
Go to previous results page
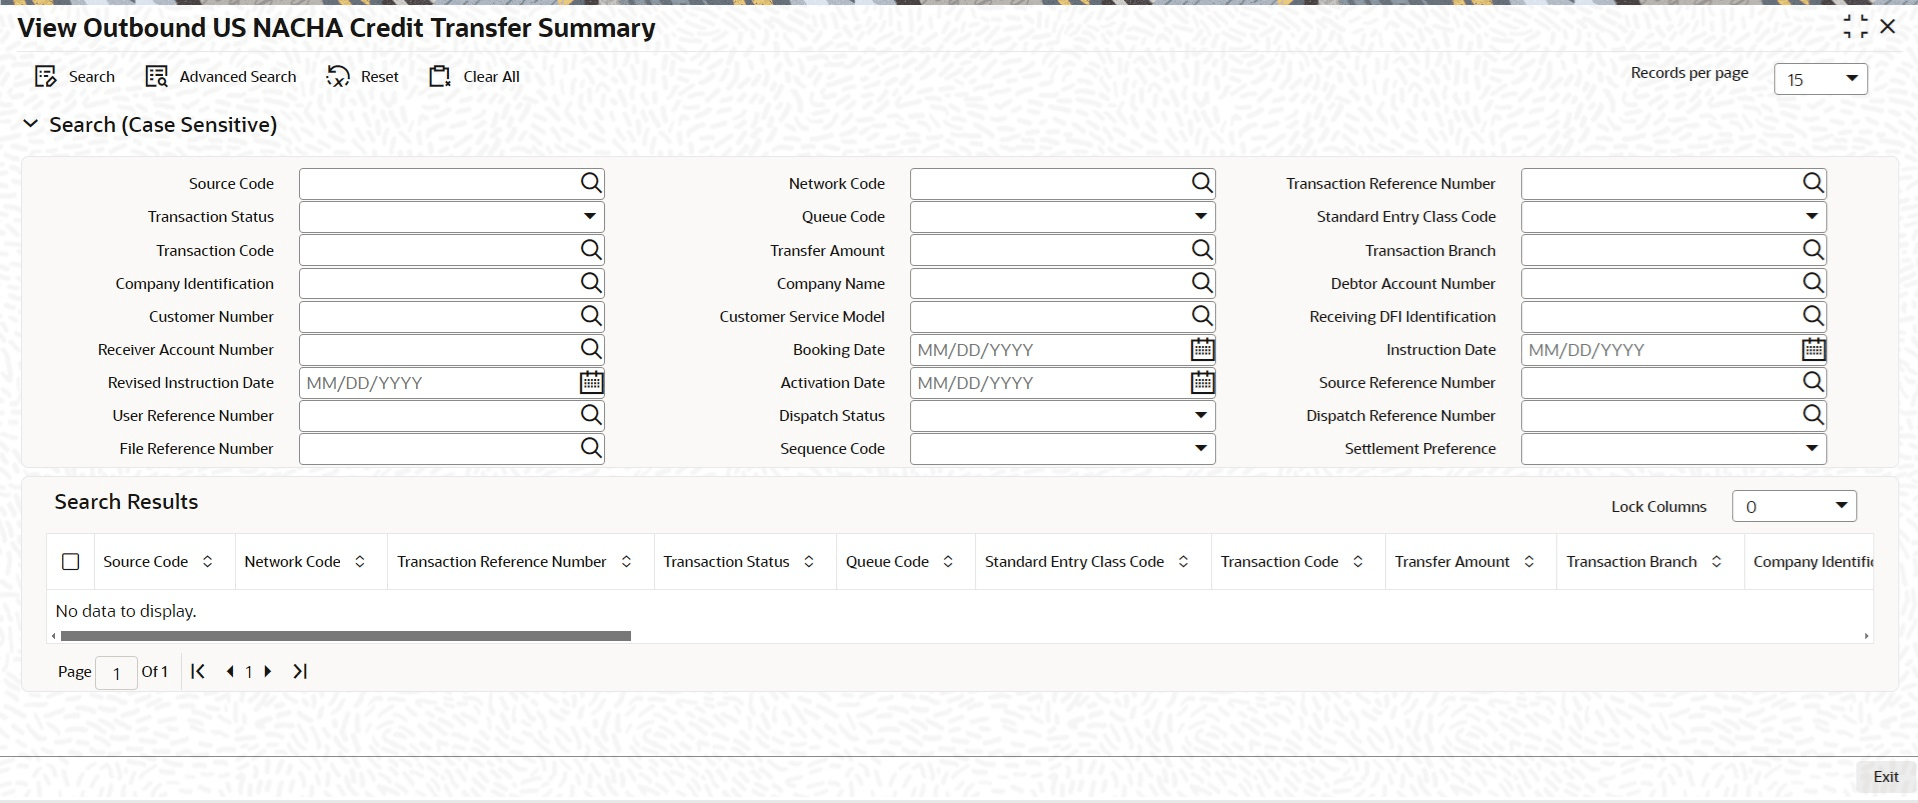pos(230,671)
